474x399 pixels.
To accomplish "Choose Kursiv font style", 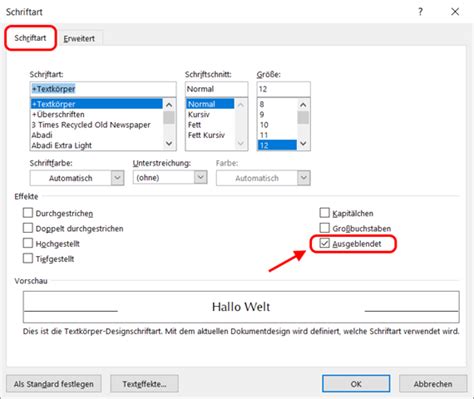I will coord(210,114).
